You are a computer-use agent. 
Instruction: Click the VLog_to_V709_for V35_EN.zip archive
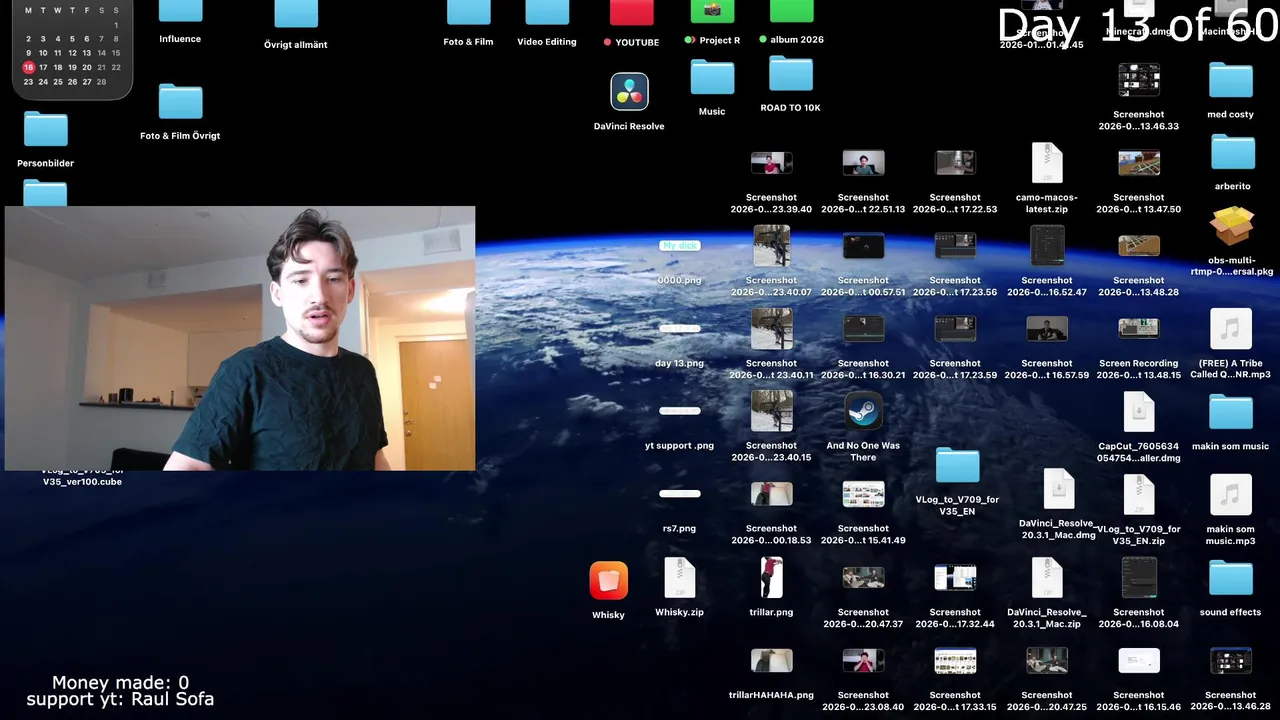tap(1139, 495)
